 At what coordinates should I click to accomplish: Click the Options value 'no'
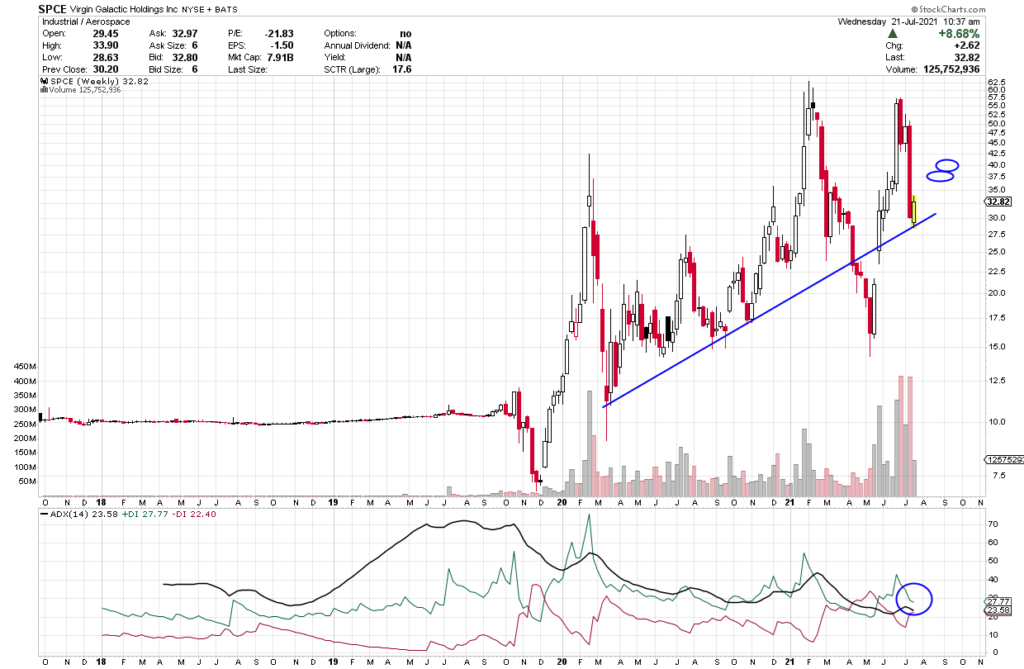pyautogui.click(x=406, y=33)
